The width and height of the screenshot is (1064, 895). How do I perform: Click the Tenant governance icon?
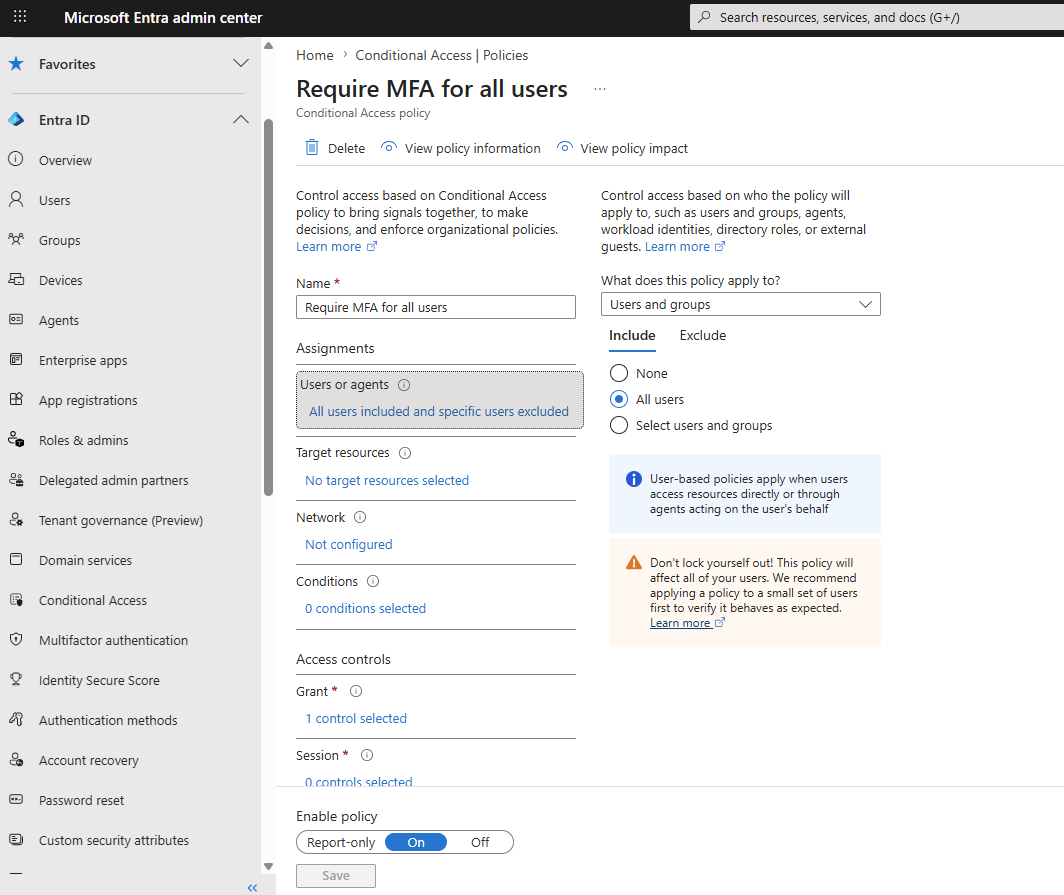(x=16, y=519)
